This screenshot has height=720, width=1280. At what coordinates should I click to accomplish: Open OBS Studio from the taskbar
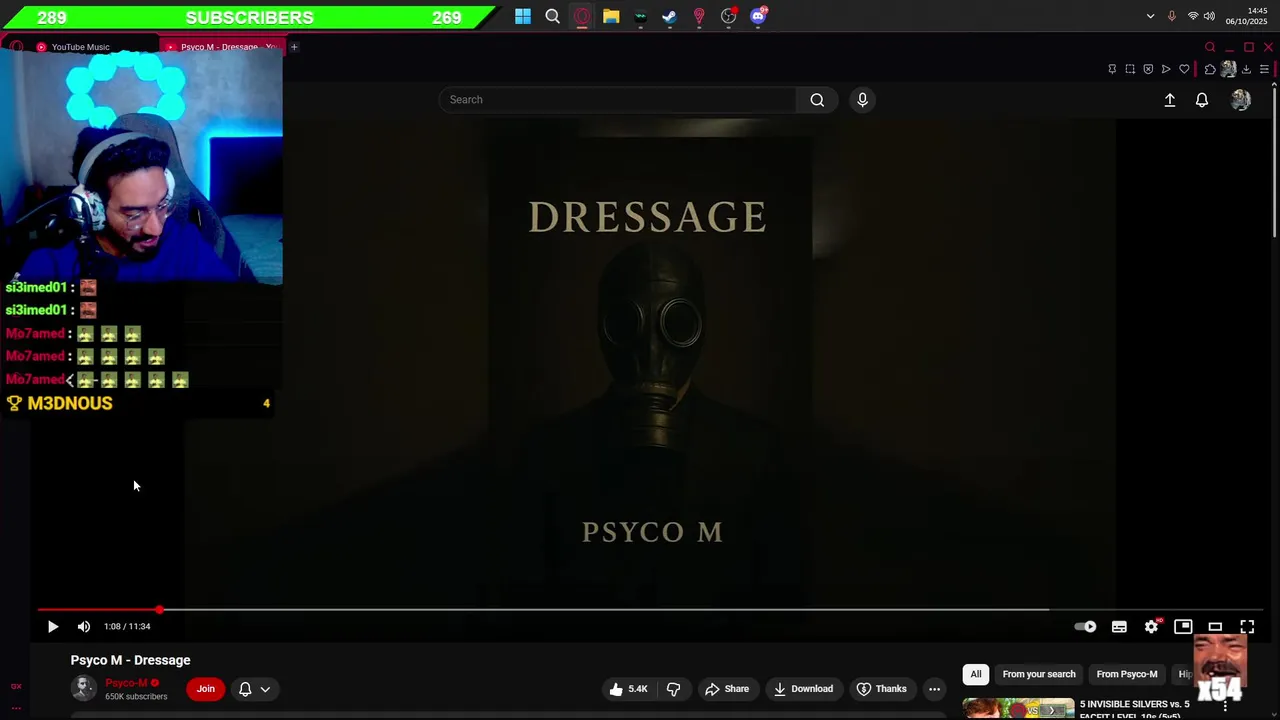pyautogui.click(x=728, y=16)
